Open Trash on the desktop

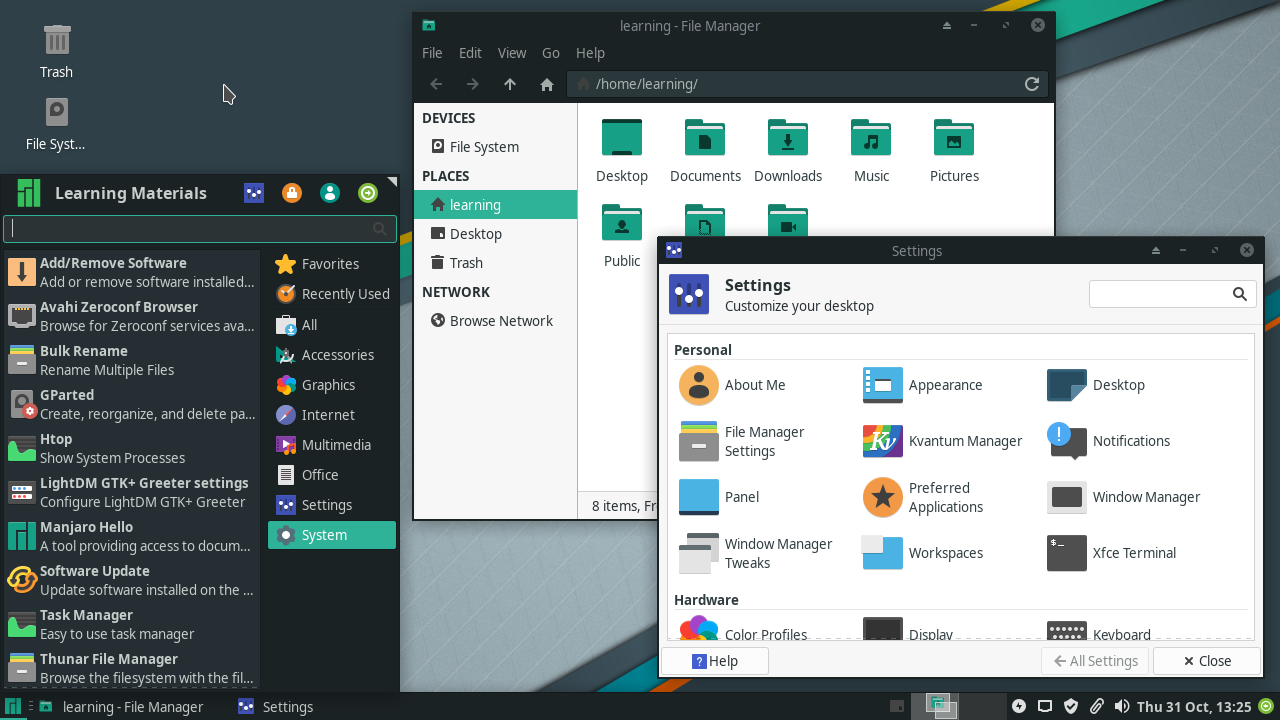(56, 52)
